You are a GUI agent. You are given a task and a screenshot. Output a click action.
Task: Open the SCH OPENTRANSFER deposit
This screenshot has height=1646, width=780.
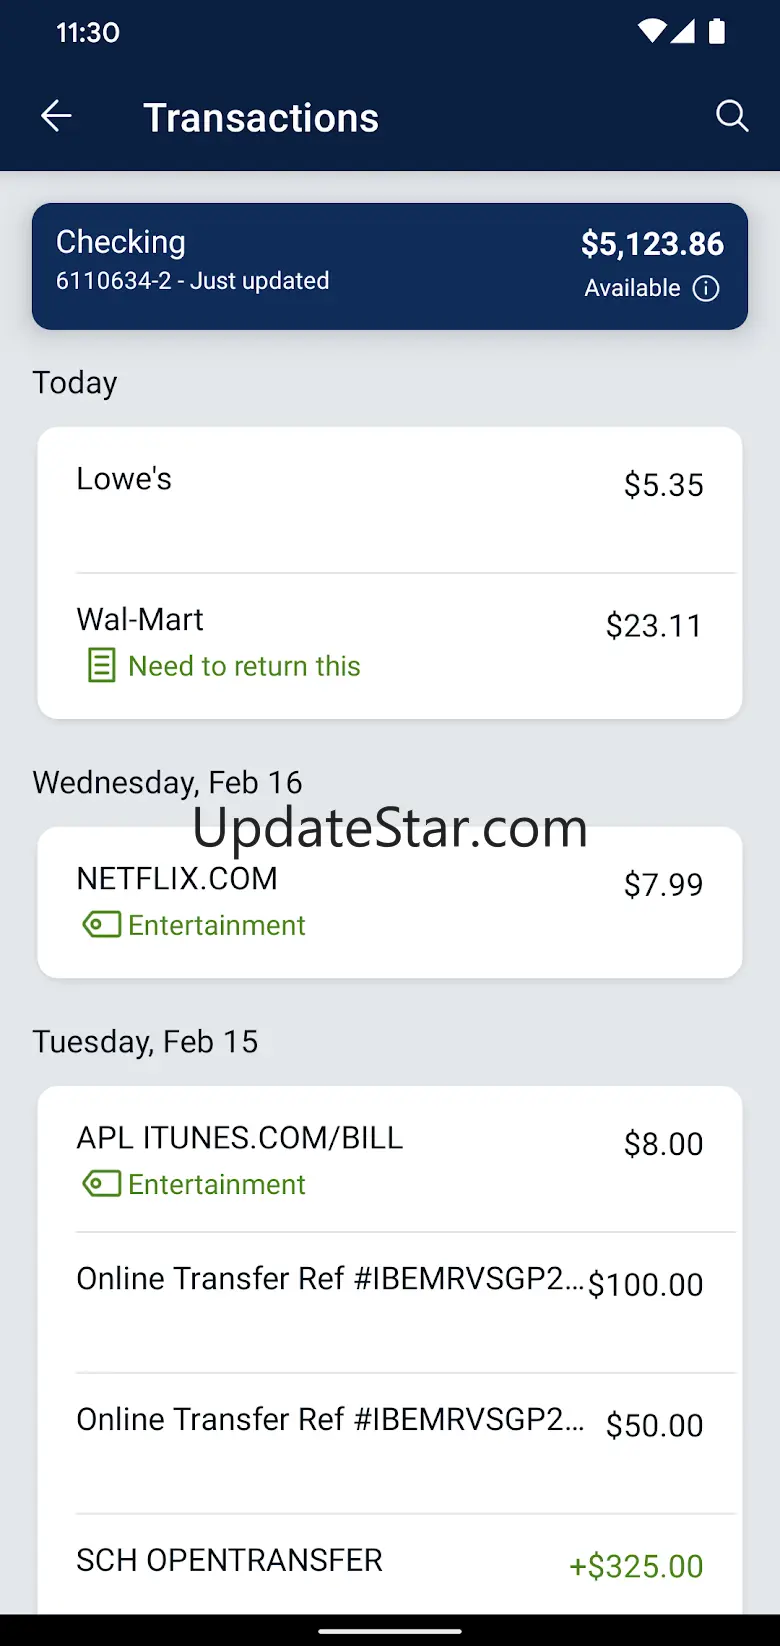pos(390,1564)
